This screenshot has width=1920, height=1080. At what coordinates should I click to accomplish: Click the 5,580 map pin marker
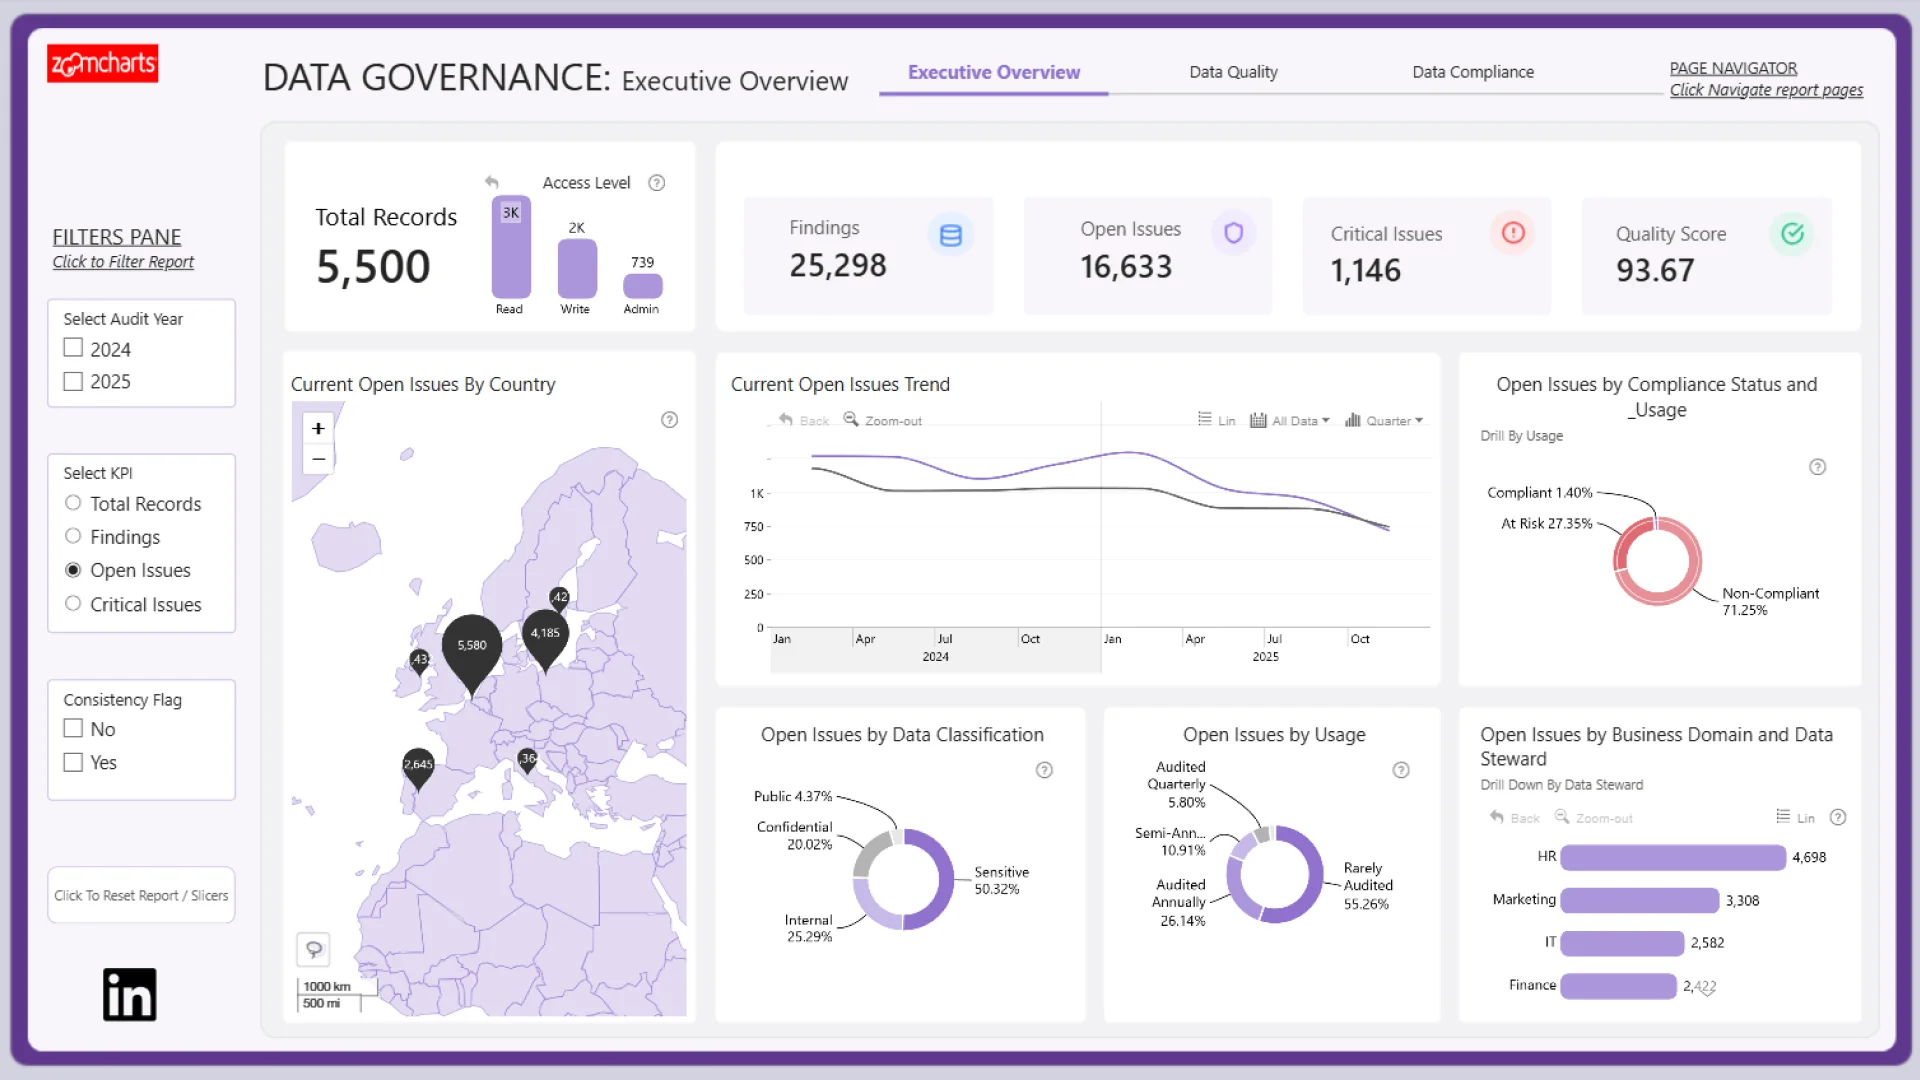tap(471, 646)
